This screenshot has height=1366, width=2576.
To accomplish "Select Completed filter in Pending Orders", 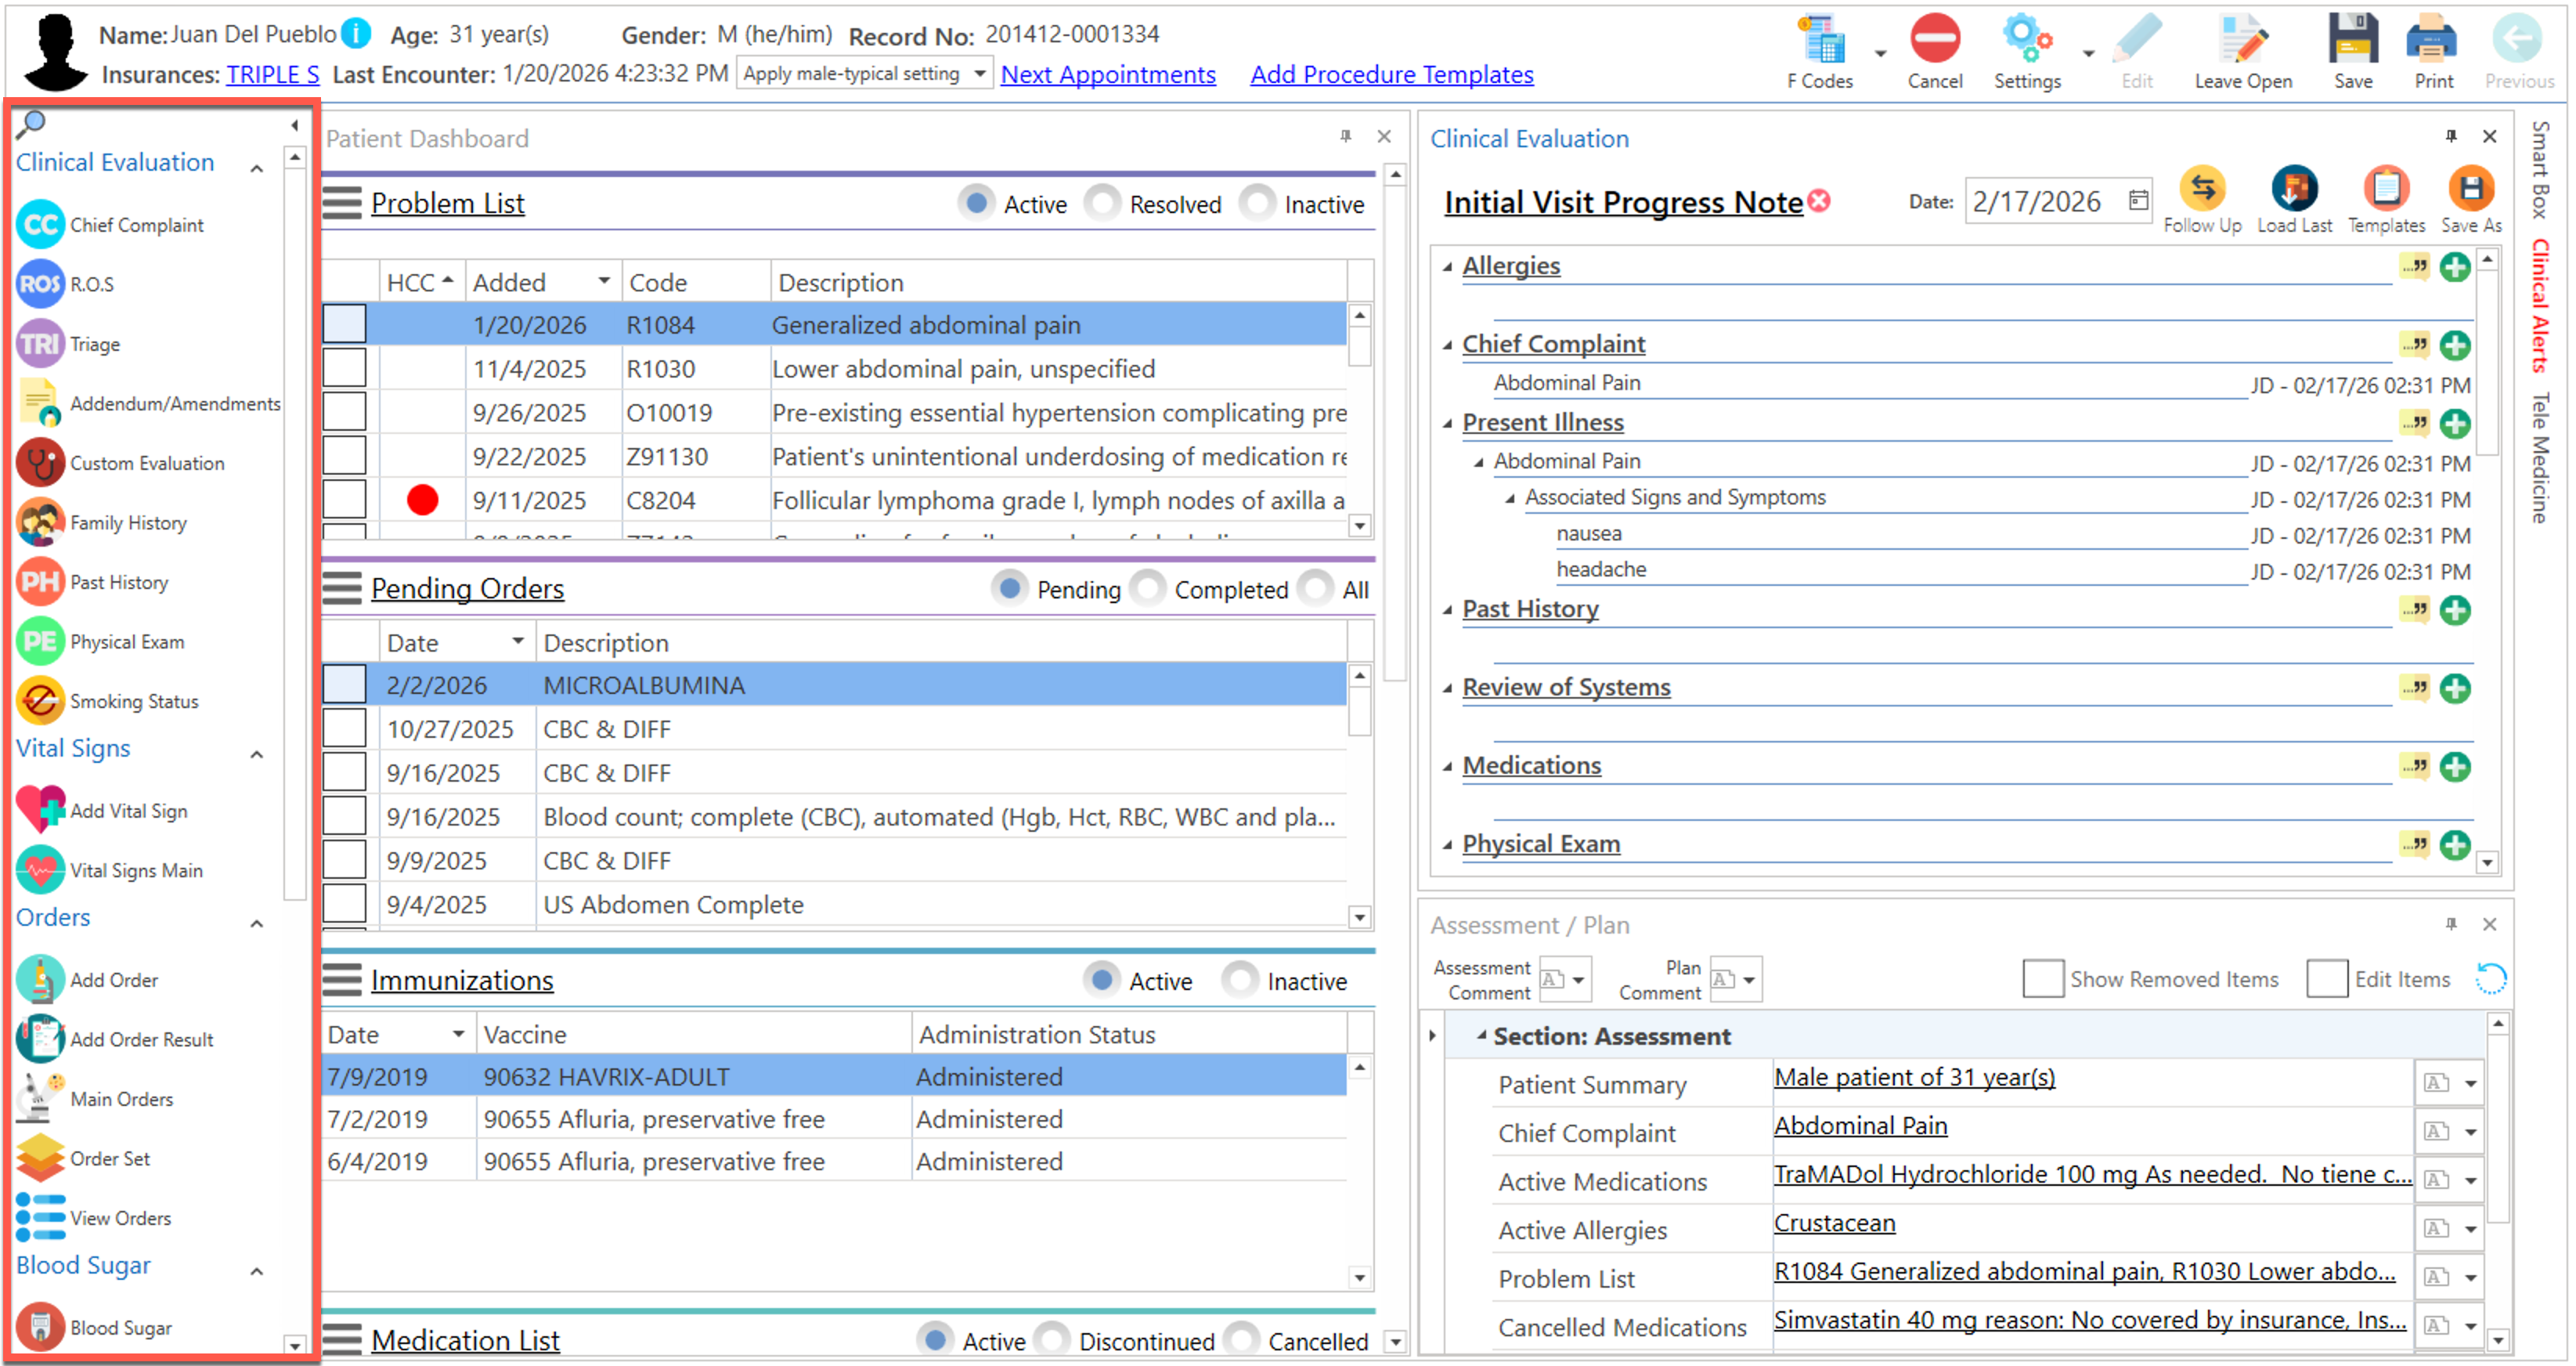I will (x=1148, y=589).
